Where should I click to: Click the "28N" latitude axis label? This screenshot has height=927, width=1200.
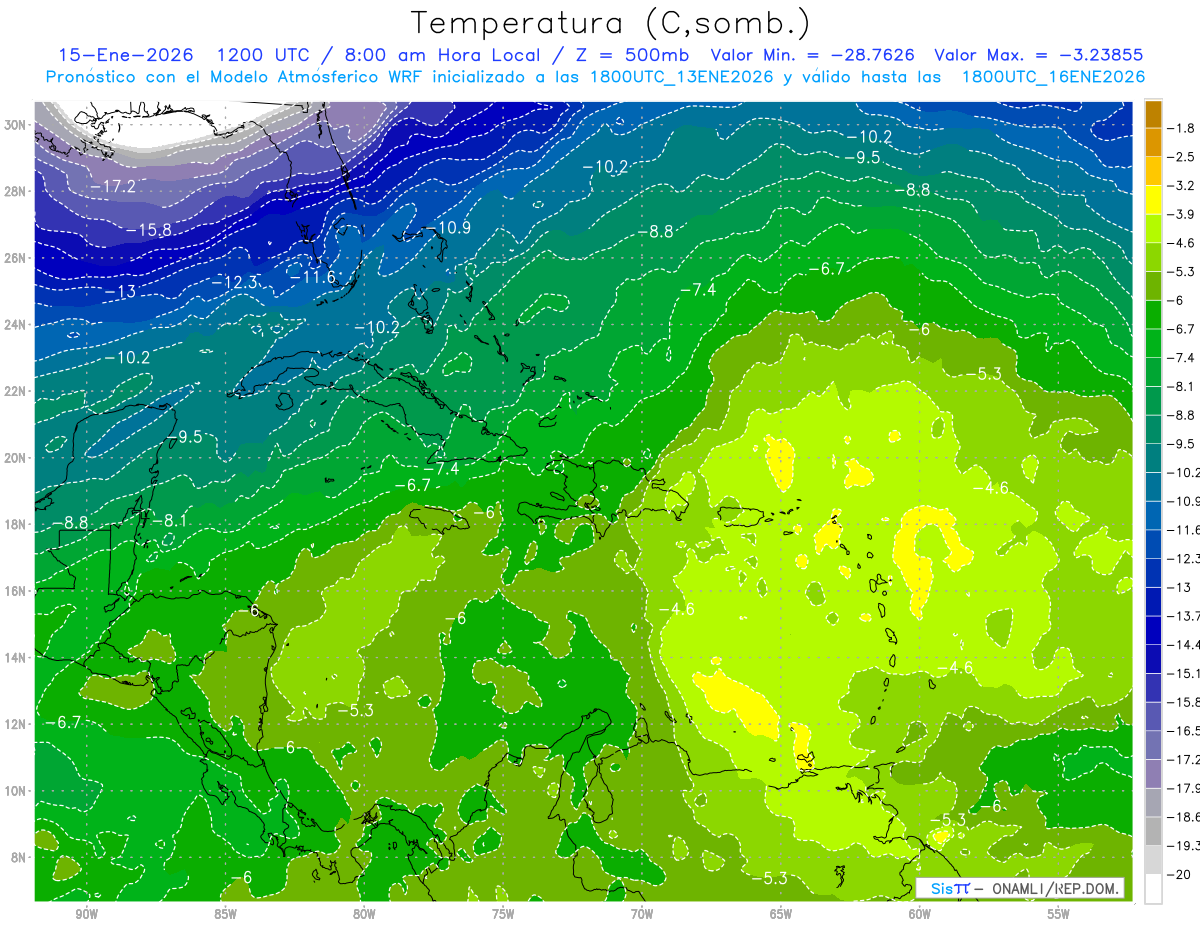17,191
